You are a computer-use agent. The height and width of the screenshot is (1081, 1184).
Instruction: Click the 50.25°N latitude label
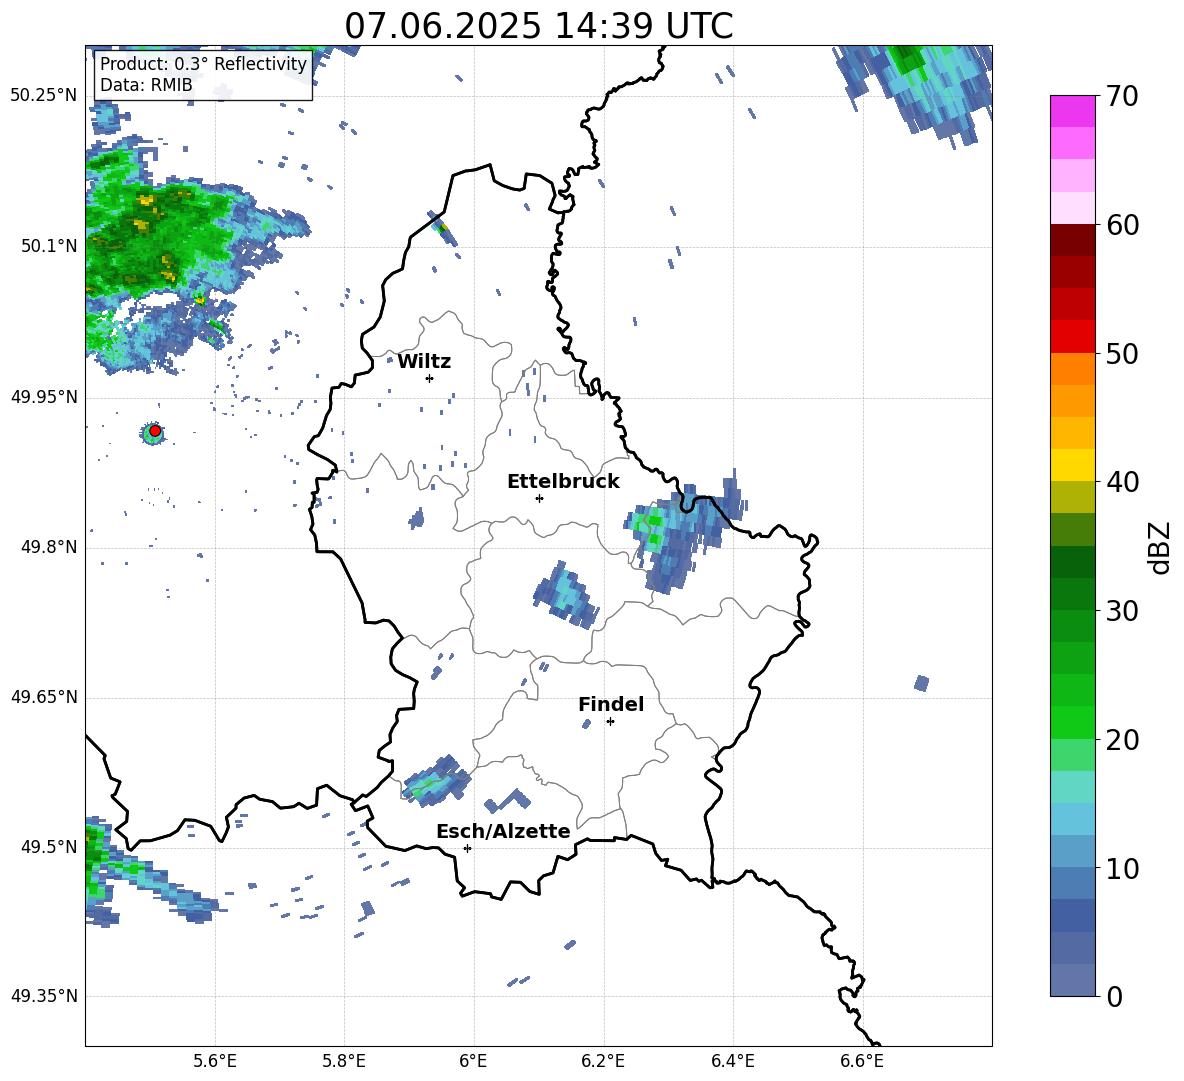pyautogui.click(x=44, y=96)
